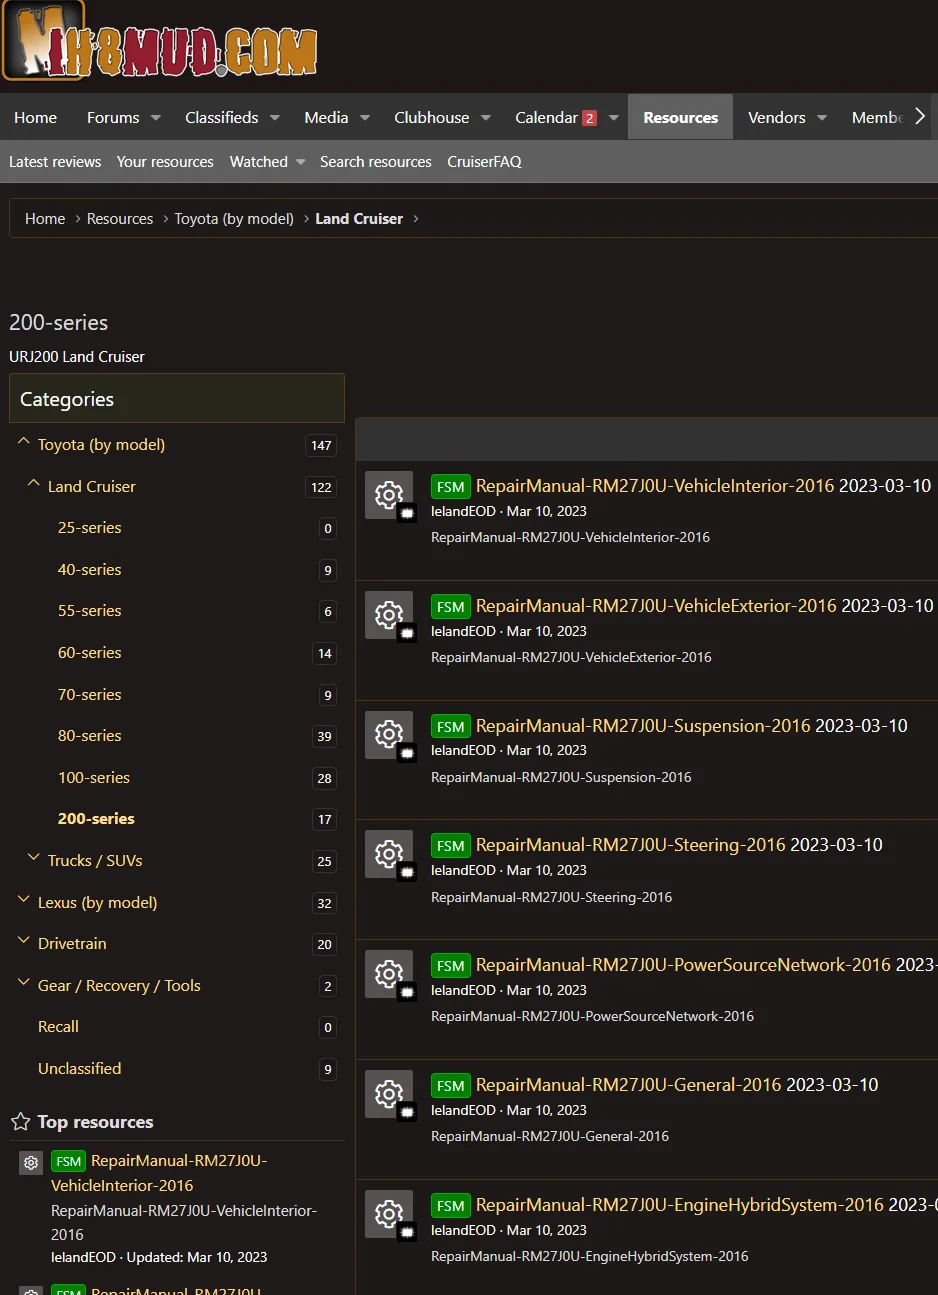Open gear icon of PowerSourceNetwork-2016 resource
The image size is (938, 1295).
tap(389, 974)
